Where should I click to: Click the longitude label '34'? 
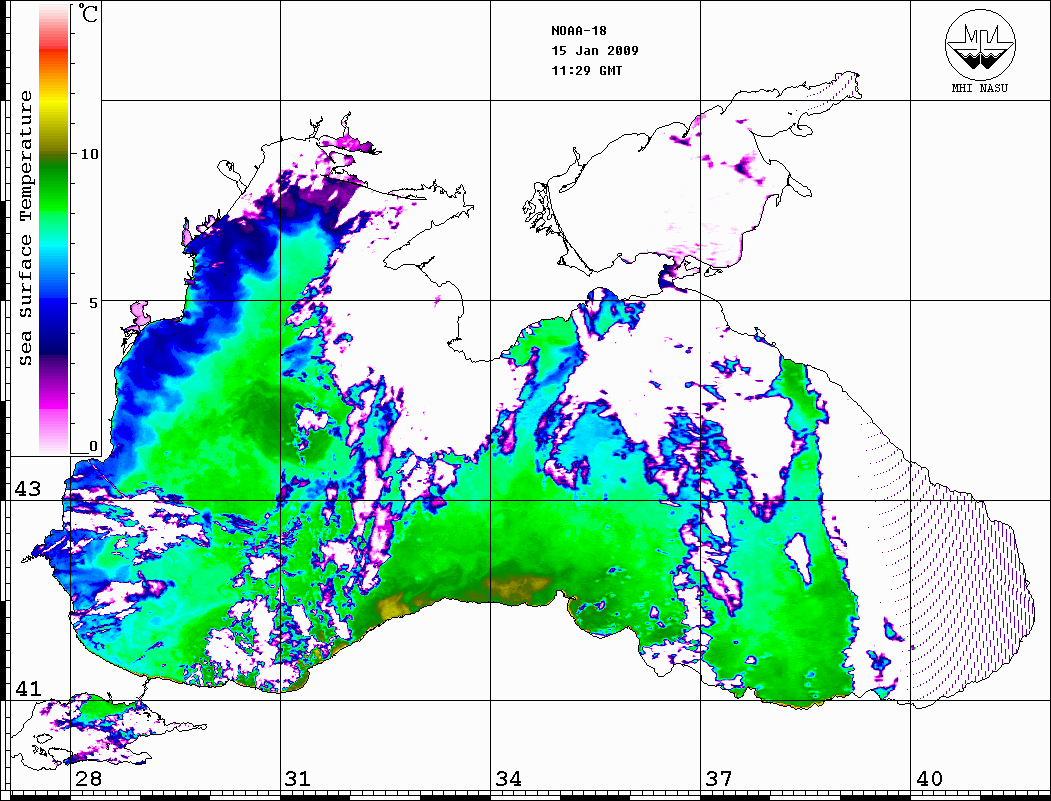pos(508,779)
